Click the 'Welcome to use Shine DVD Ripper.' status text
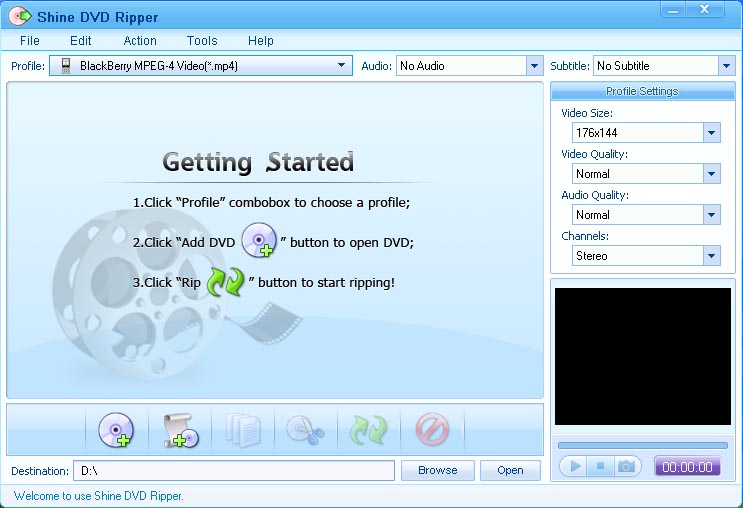The image size is (743, 508). click(99, 496)
